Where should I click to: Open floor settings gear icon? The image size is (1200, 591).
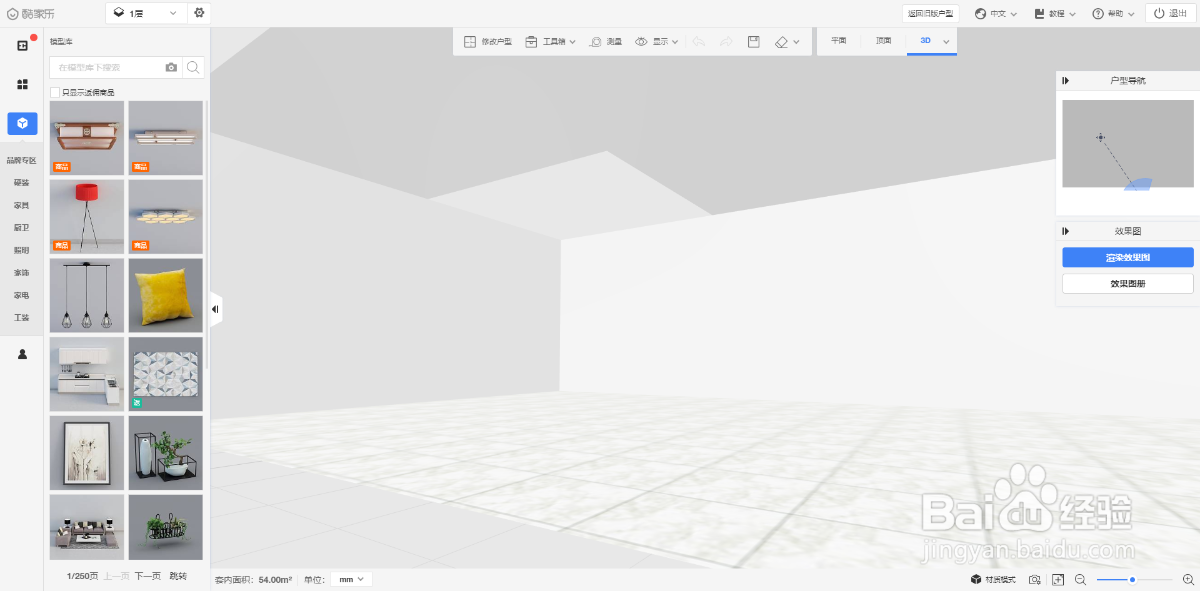pyautogui.click(x=199, y=13)
